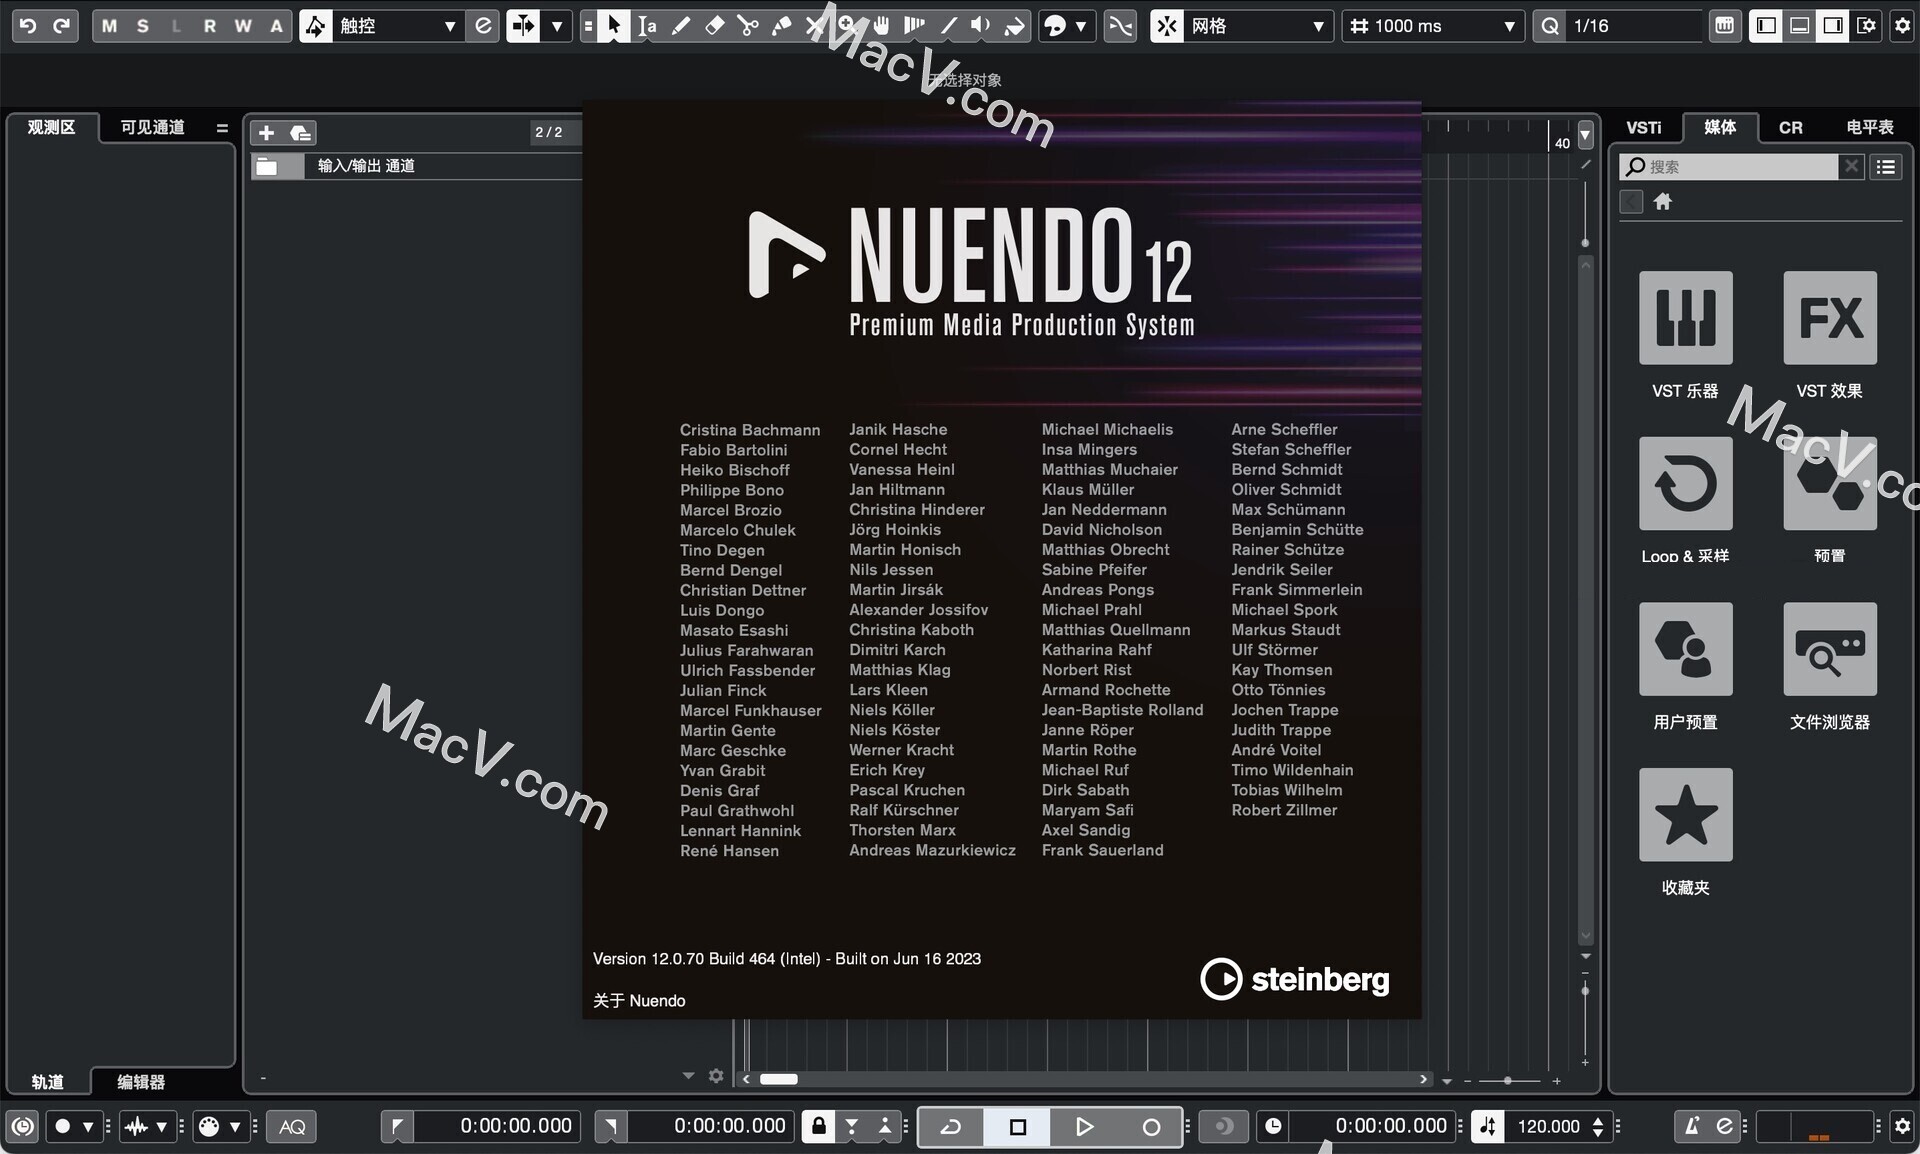
Task: Click the horizontal zoom slider handle
Action: [1507, 1081]
